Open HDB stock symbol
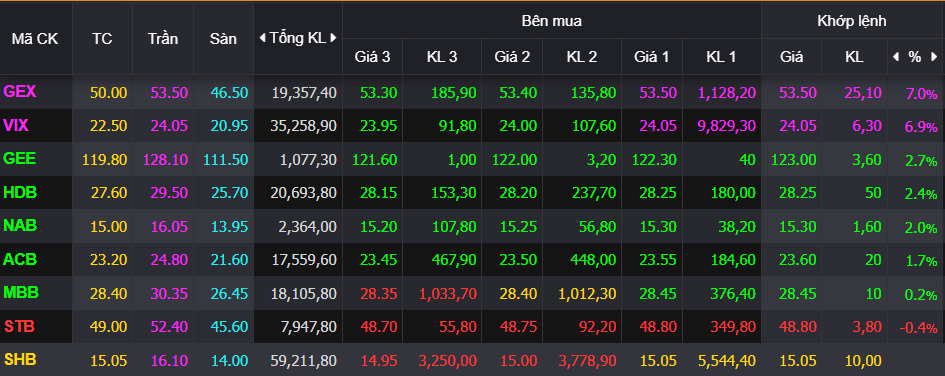Viewport: 945px width, 376px height. 20,192
